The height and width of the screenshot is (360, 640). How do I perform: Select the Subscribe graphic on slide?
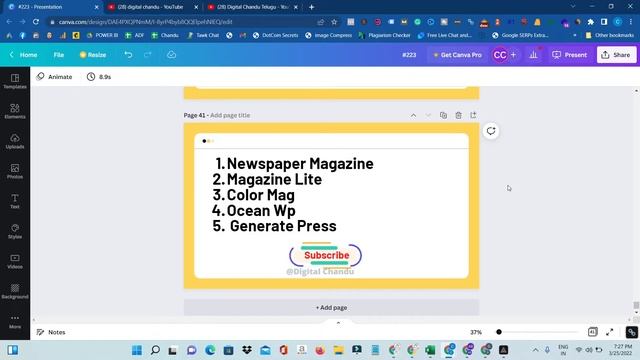(326, 255)
